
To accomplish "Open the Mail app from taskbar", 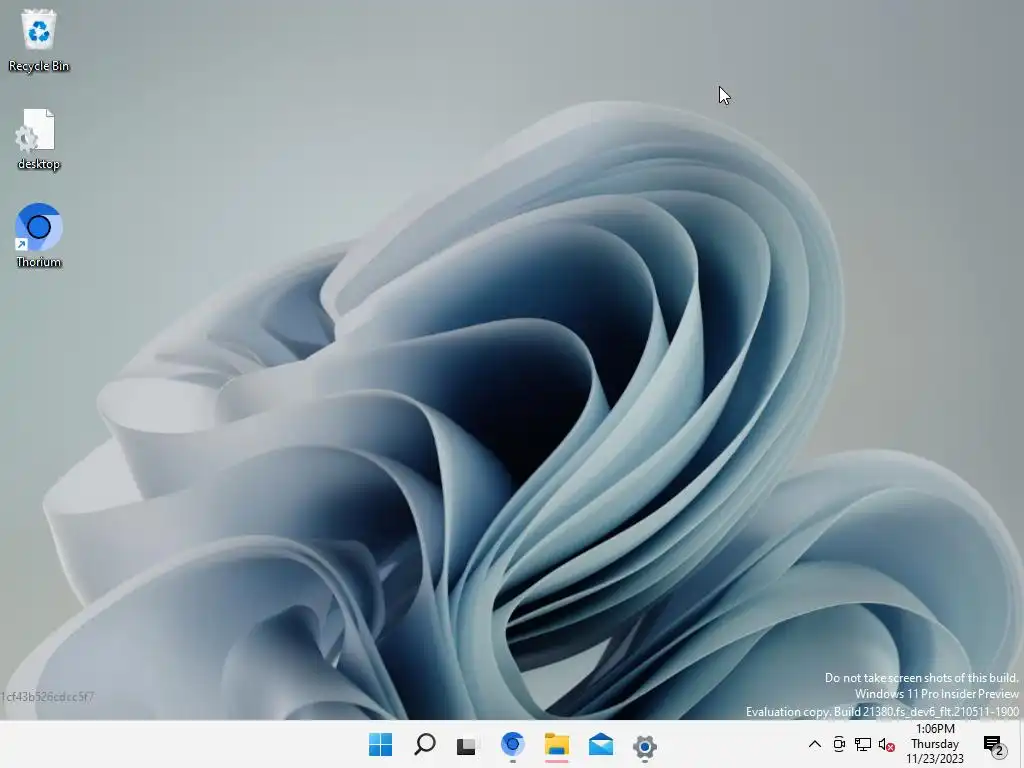I will click(x=601, y=744).
